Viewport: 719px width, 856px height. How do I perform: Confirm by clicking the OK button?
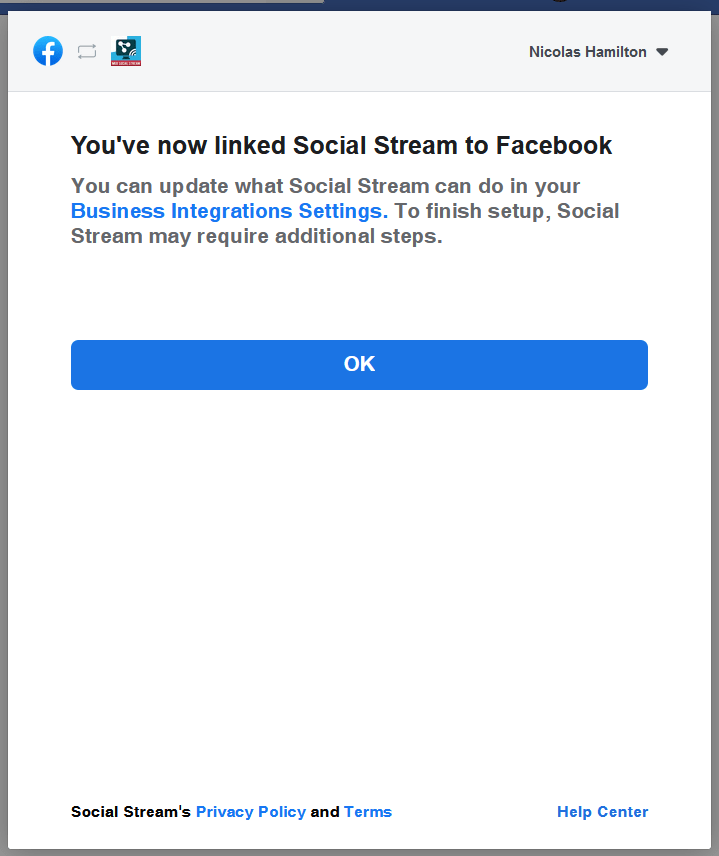coord(359,365)
